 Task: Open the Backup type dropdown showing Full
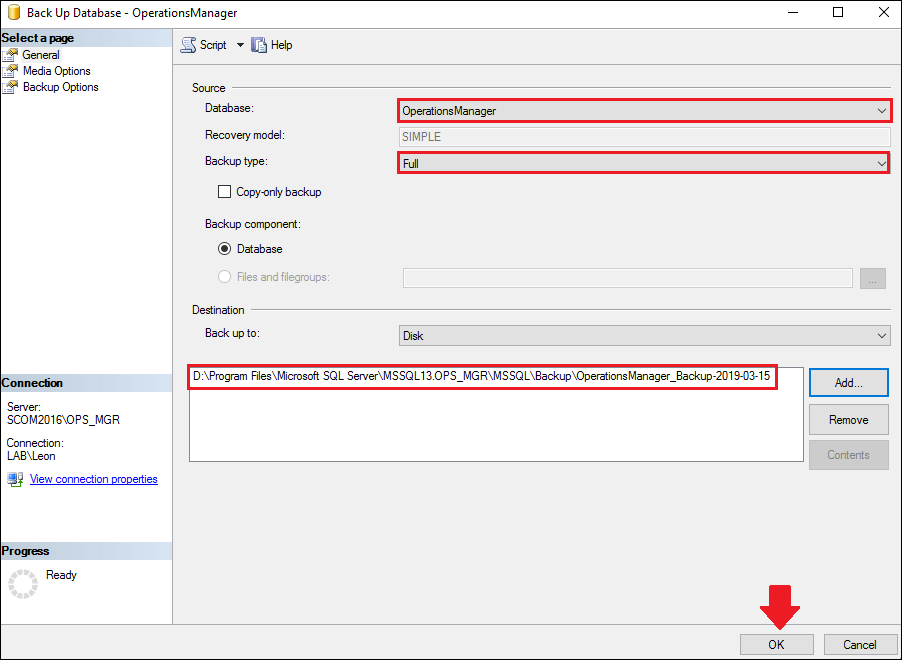pyautogui.click(x=644, y=163)
